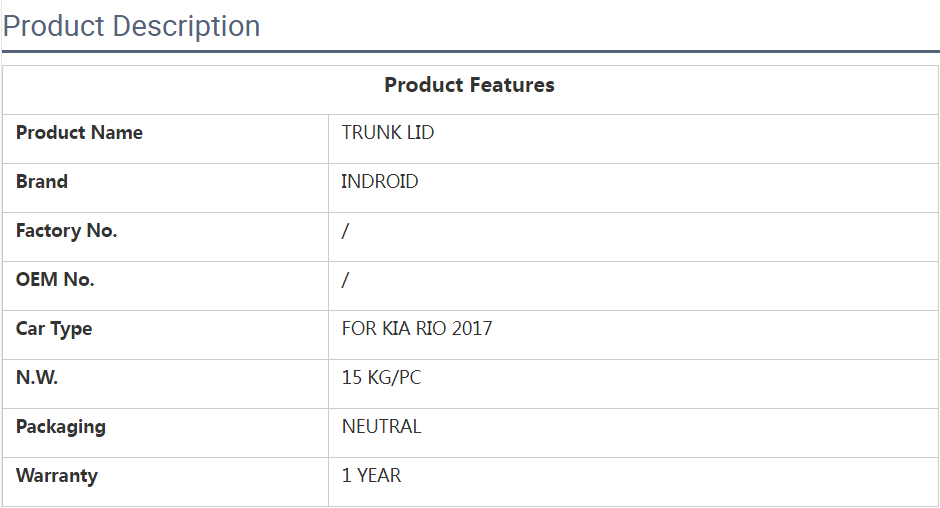Click the Product Description heading
The image size is (940, 508).
(x=131, y=26)
